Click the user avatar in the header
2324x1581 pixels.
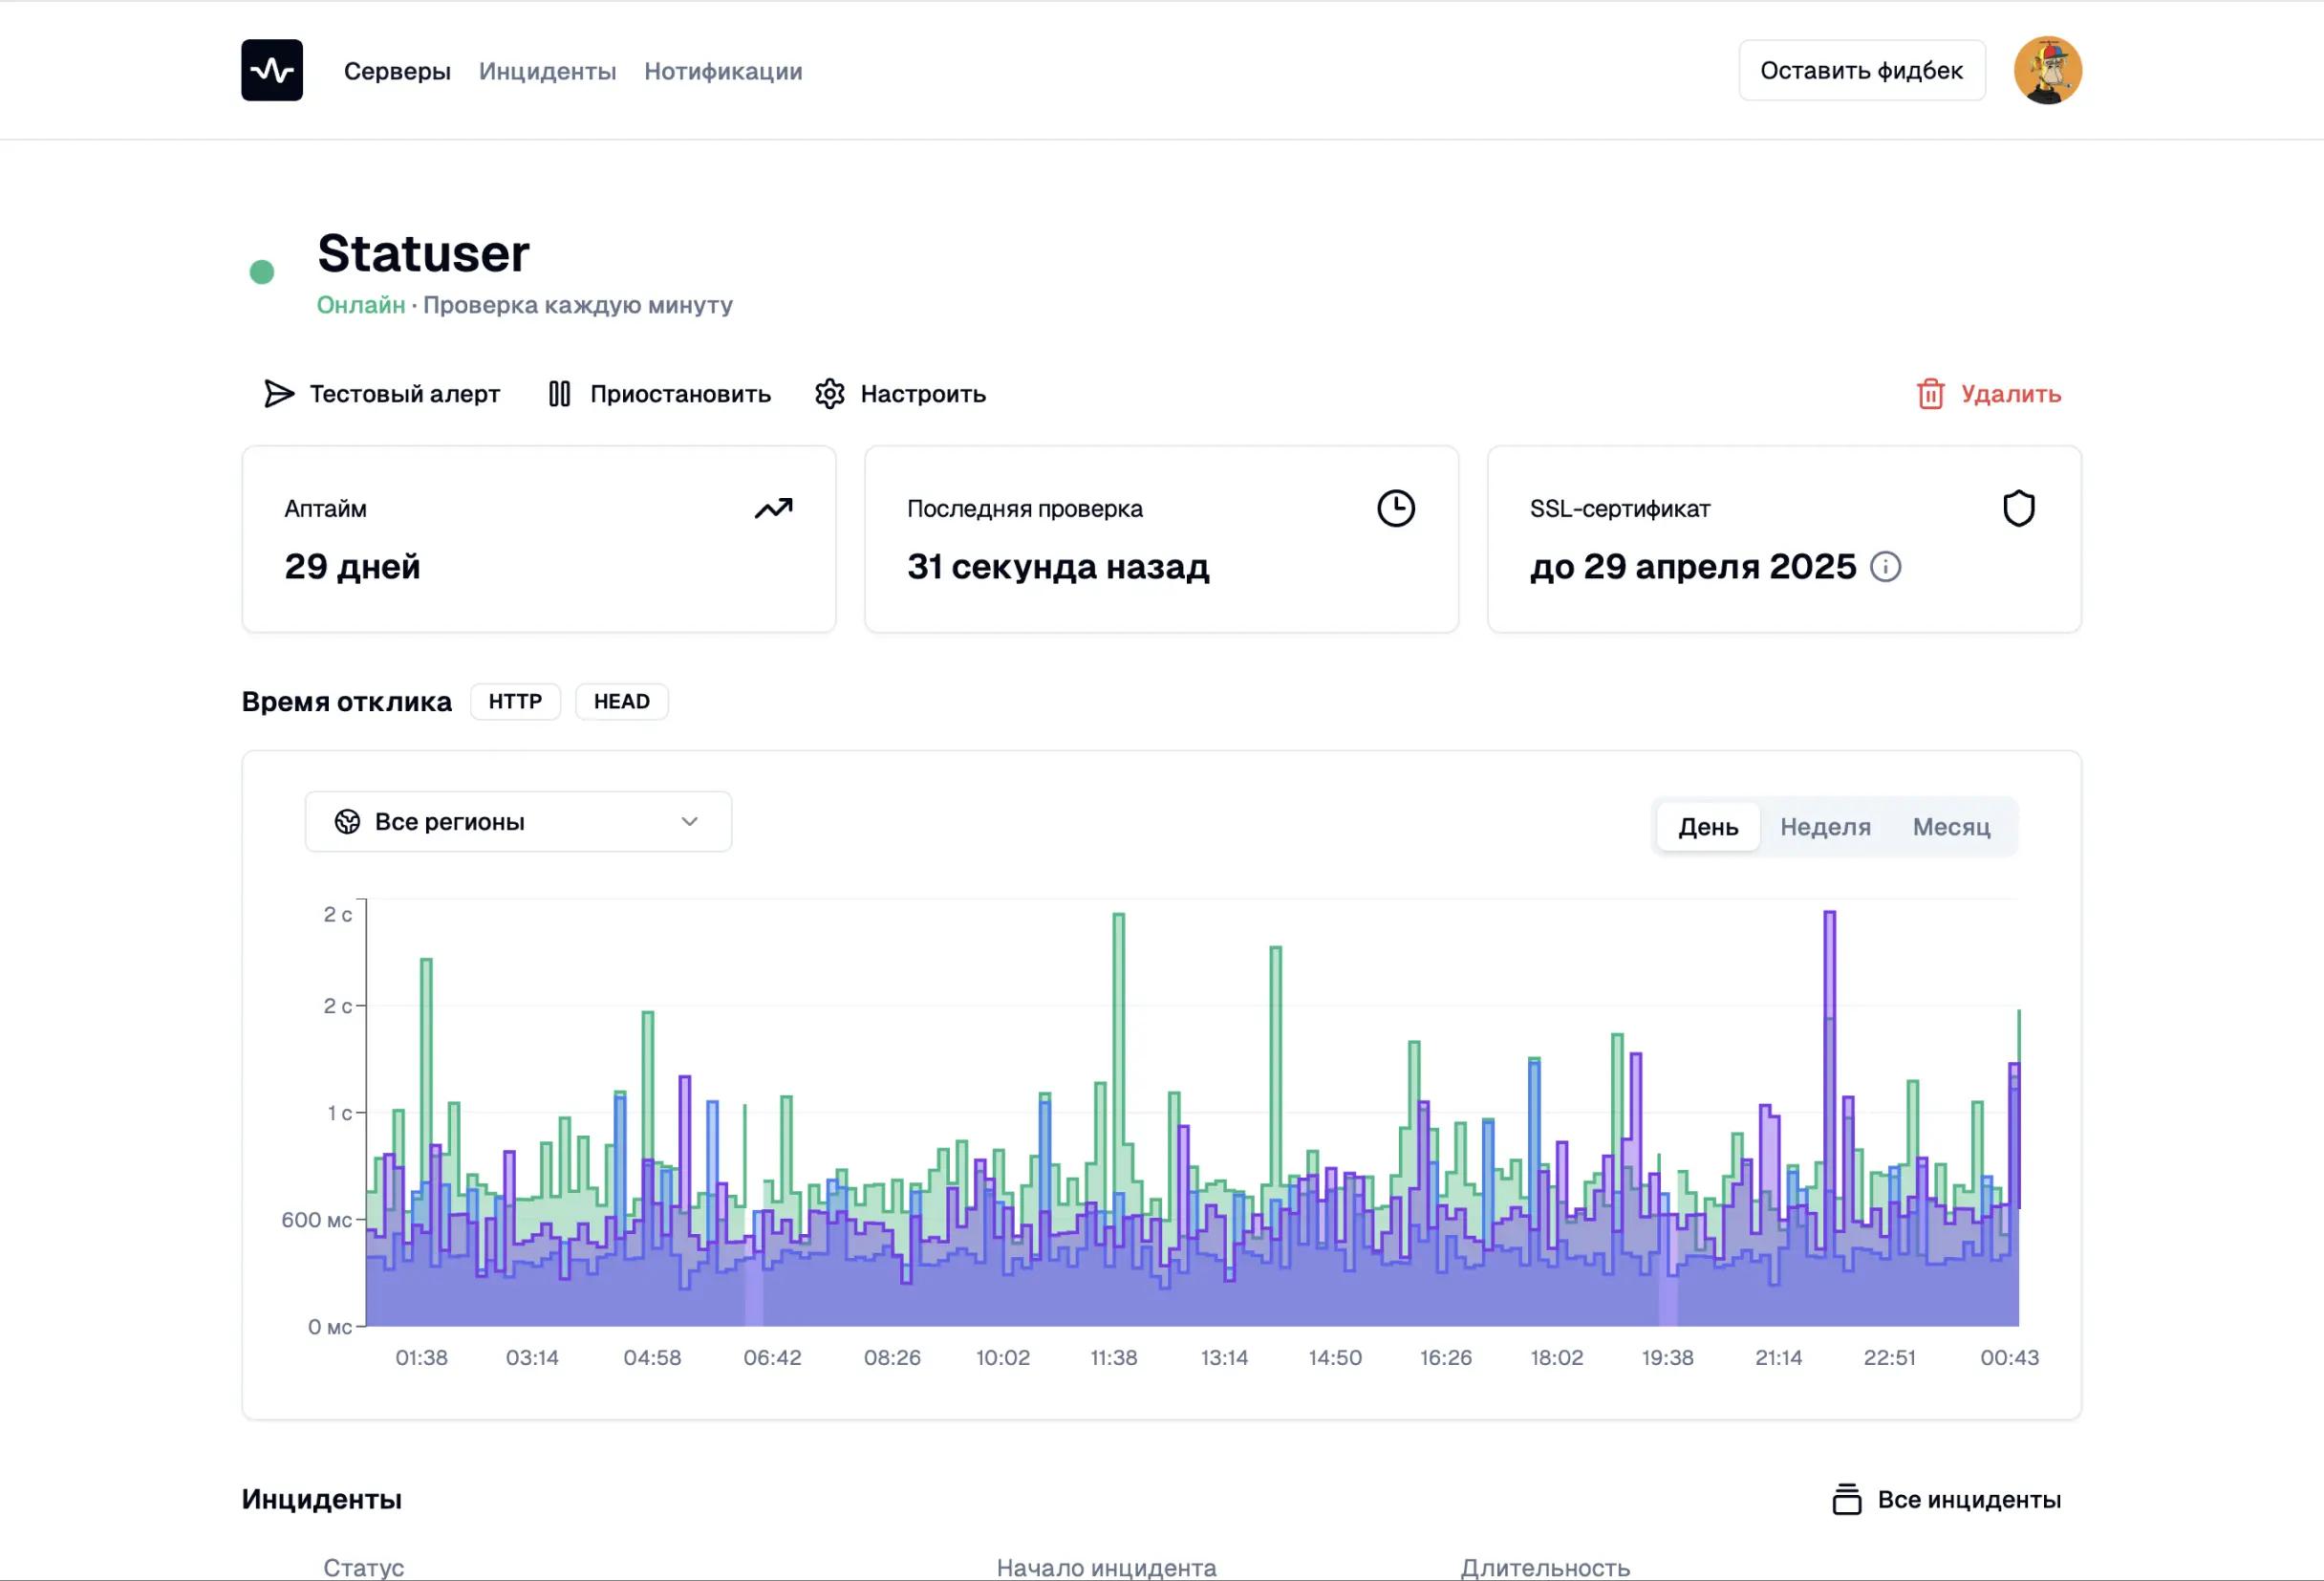pos(2049,70)
